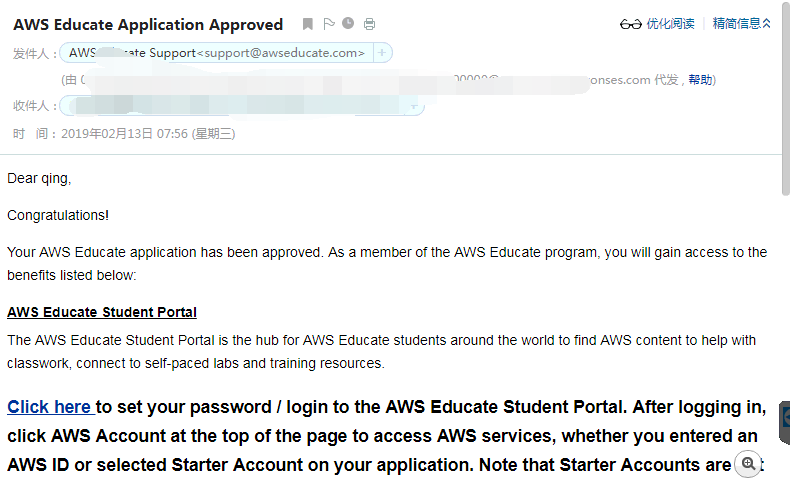Viewport: 790px width, 487px height.
Task: Click the magnifier zoom icon
Action: click(748, 464)
